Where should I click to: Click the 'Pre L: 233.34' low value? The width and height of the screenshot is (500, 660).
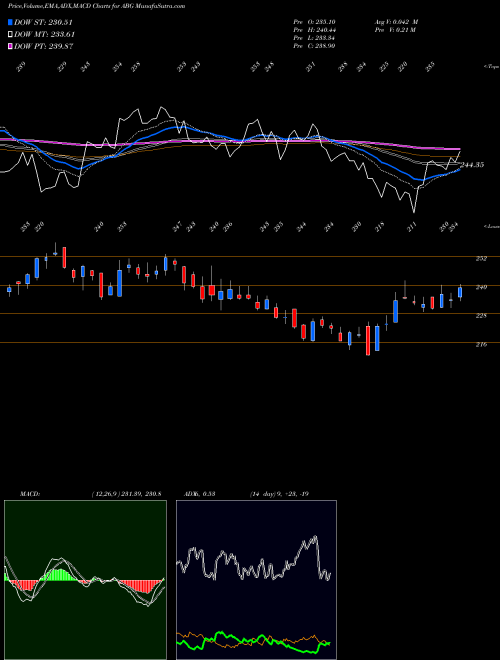(x=314, y=38)
